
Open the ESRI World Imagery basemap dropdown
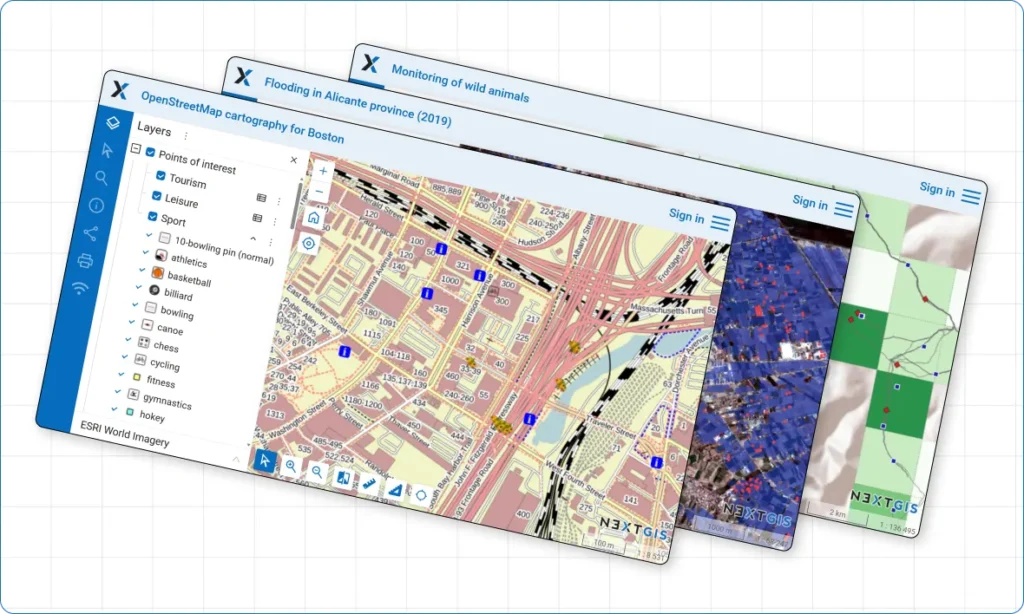pyautogui.click(x=236, y=459)
